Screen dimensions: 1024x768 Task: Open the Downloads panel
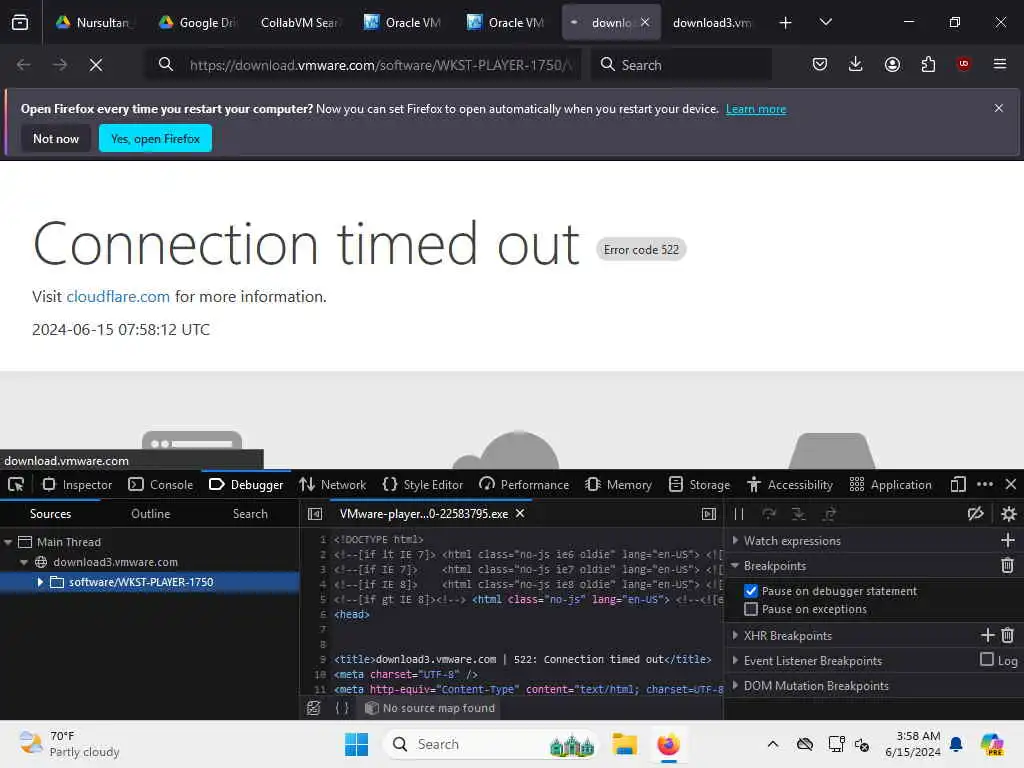point(856,64)
